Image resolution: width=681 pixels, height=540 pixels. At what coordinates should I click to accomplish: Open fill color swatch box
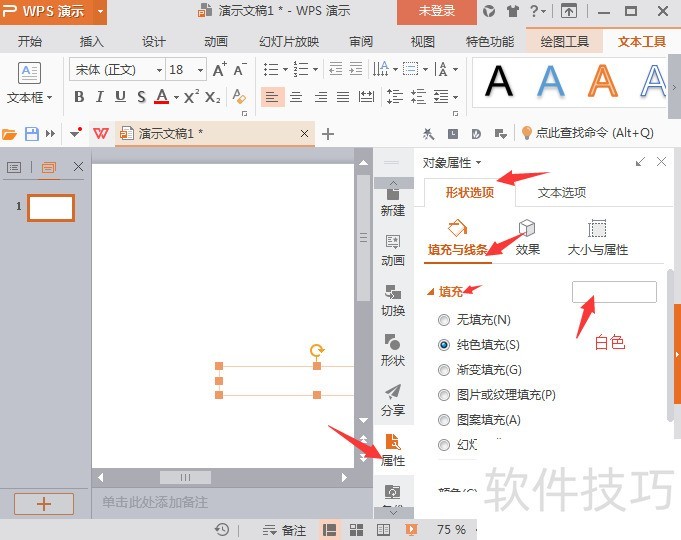614,292
